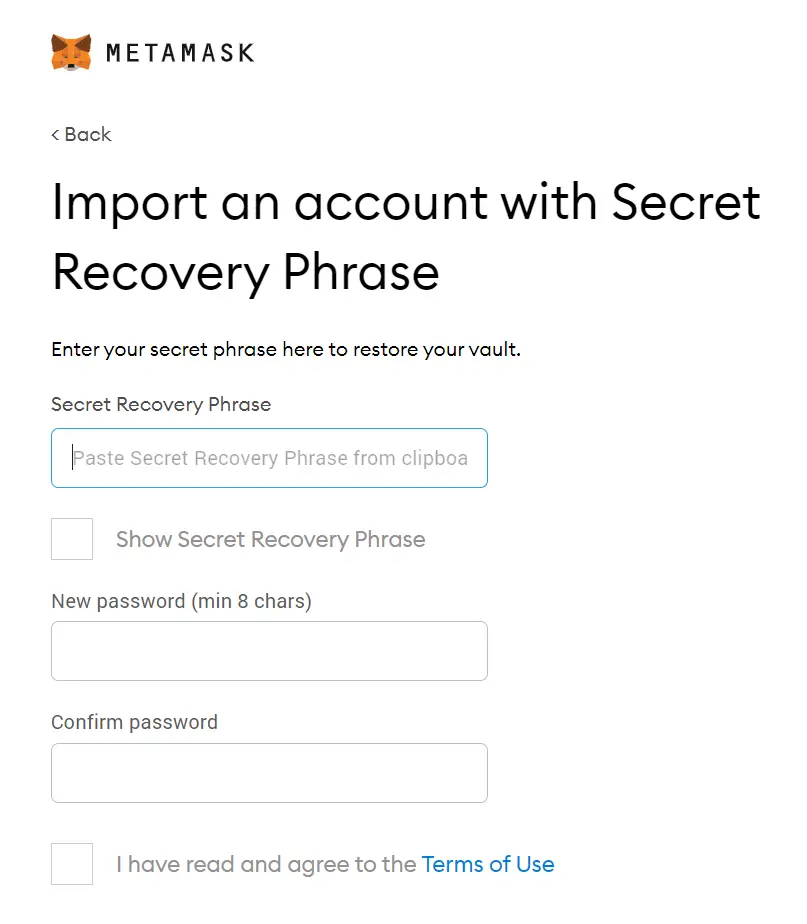Select the Confirm password input box
This screenshot has width=807, height=924.
coord(269,773)
